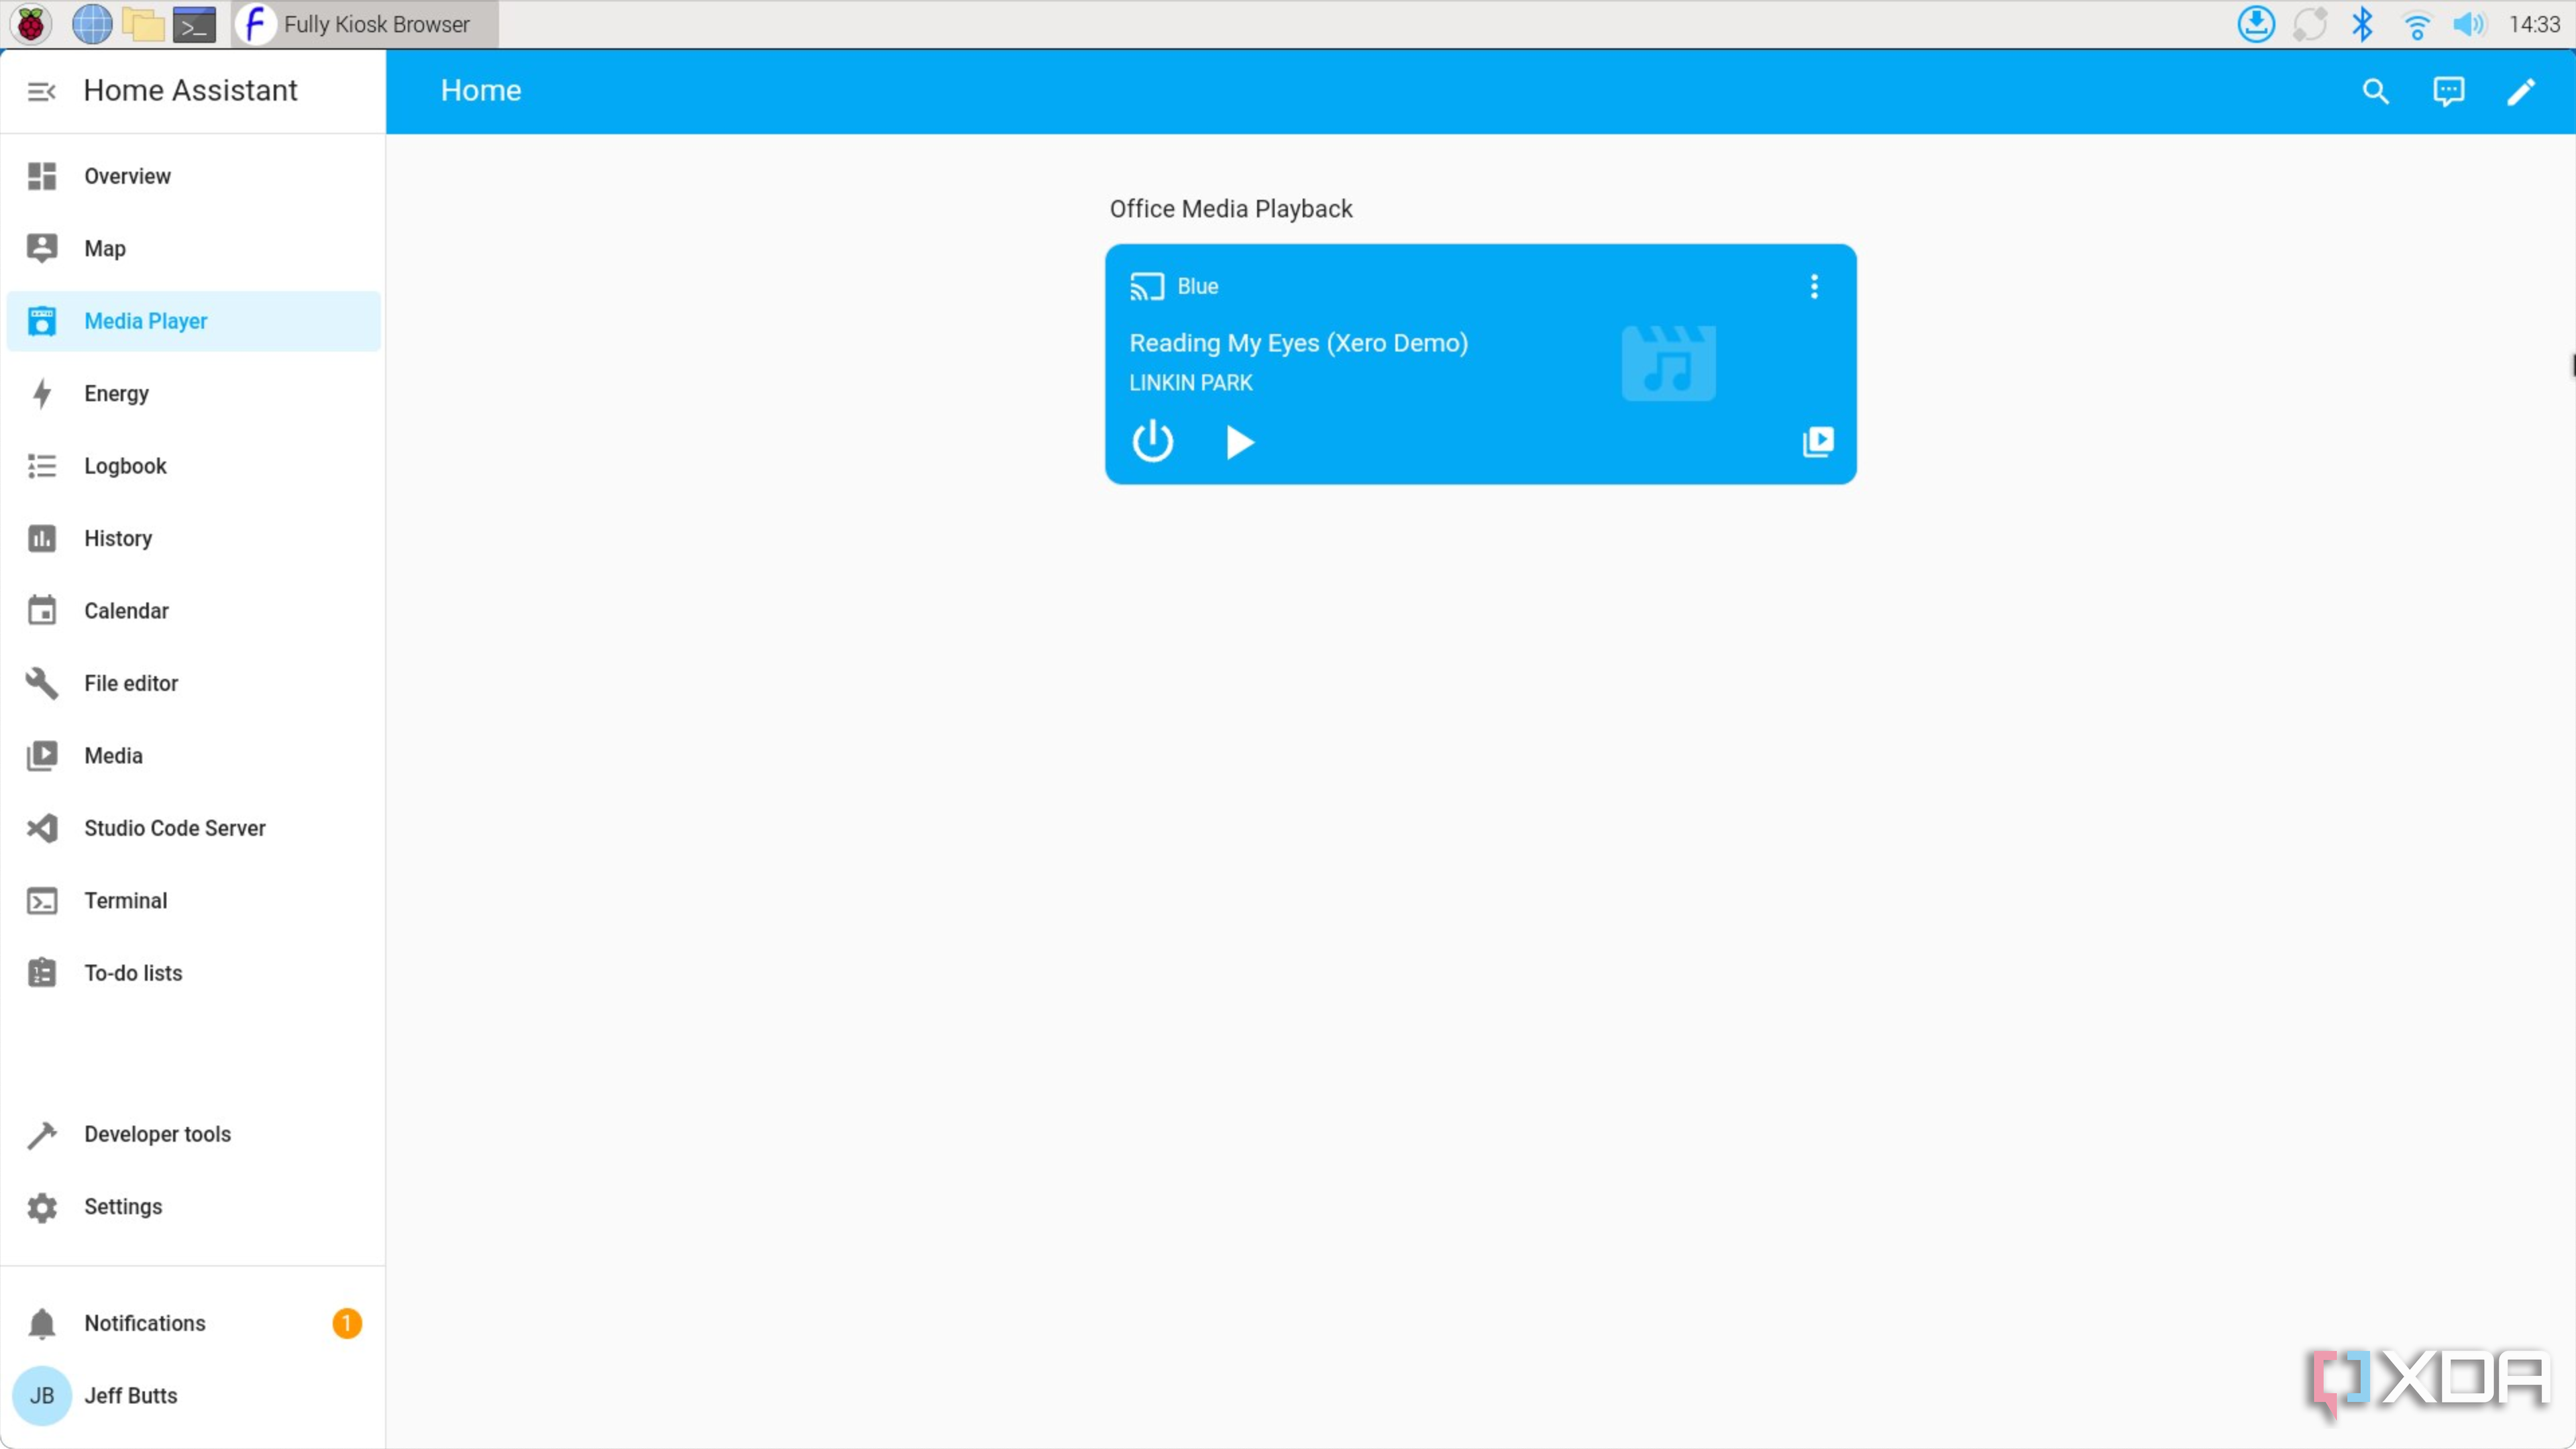Click the Notifications bell icon
This screenshot has width=2576, height=1449.
click(42, 1323)
